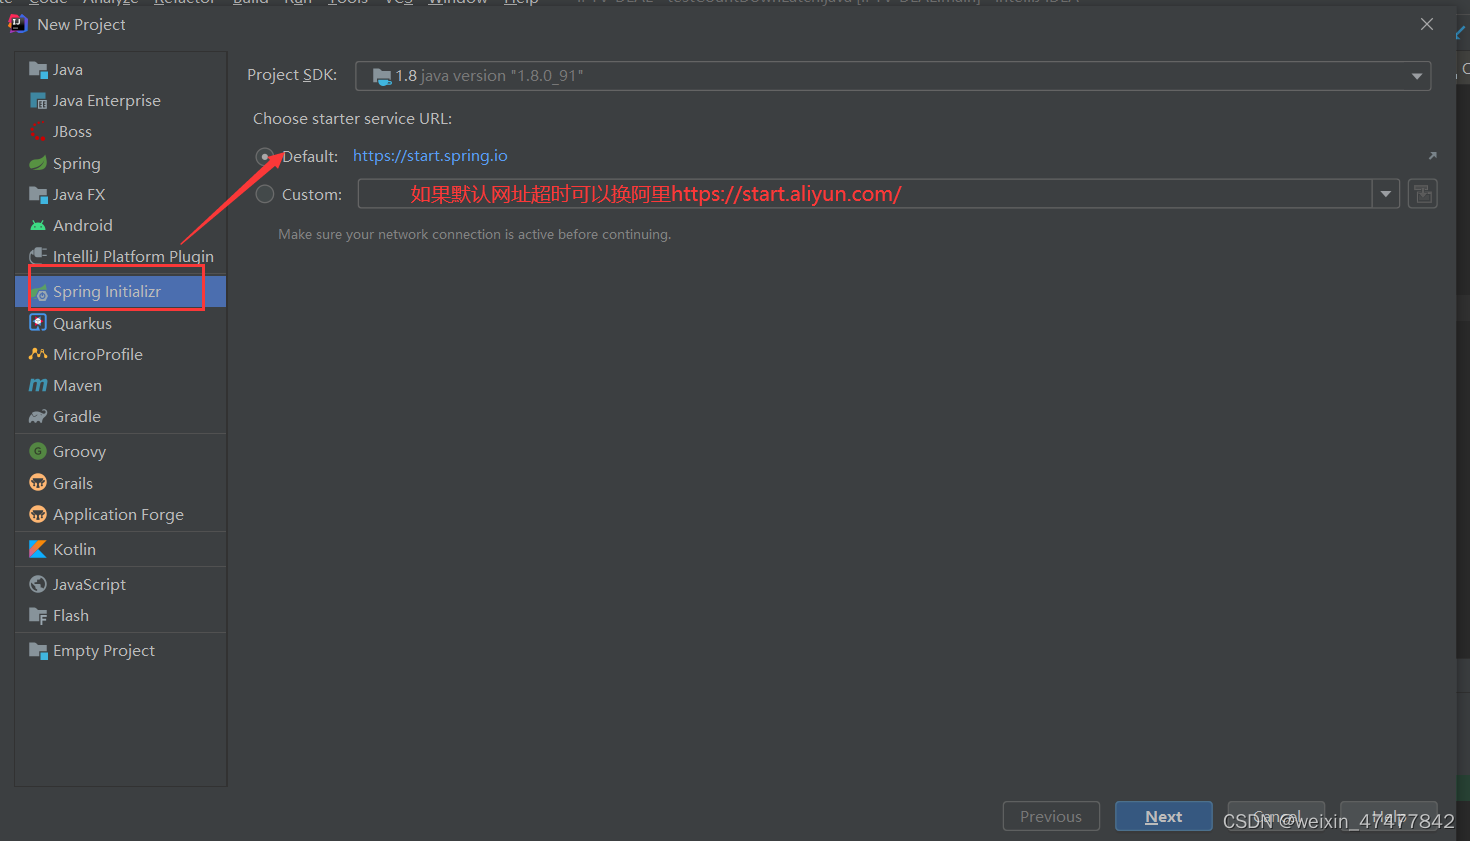The width and height of the screenshot is (1470, 841).
Task: Click the Next button
Action: [x=1164, y=816]
